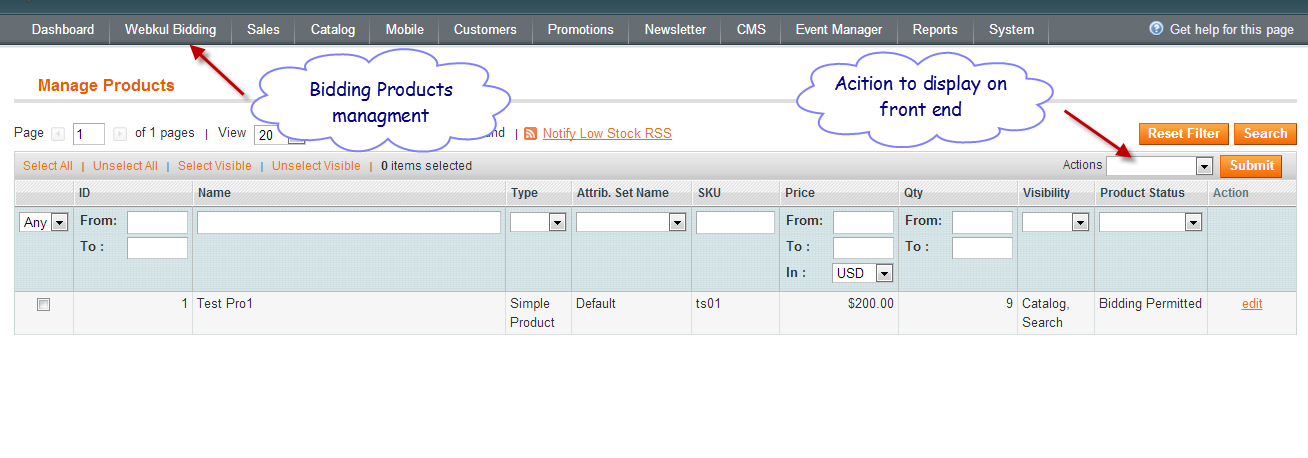Click the page number input field
The image size is (1308, 458).
pos(89,134)
